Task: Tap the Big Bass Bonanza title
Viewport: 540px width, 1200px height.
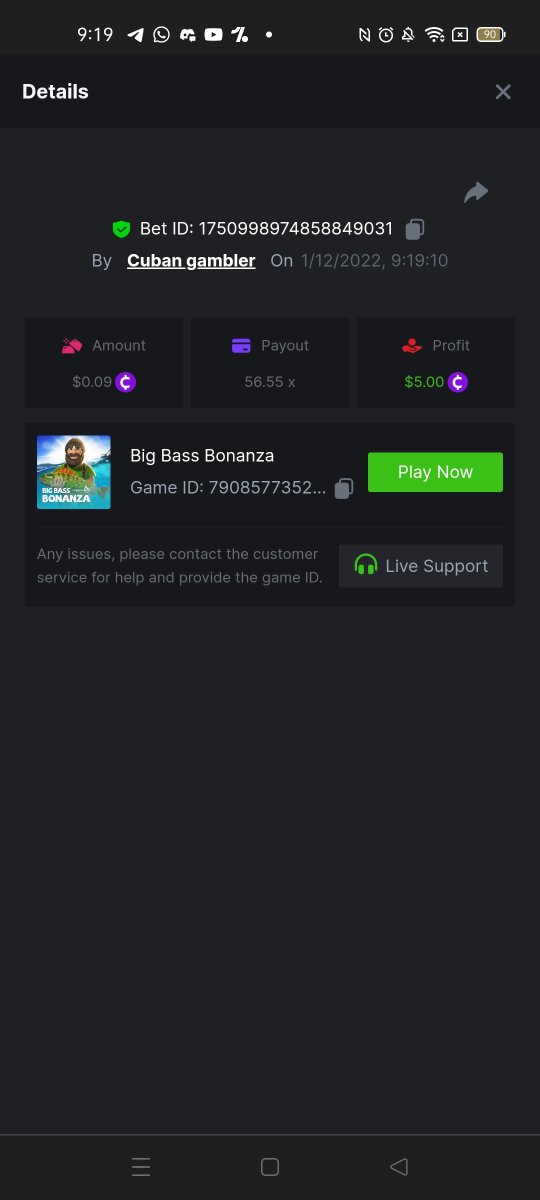Action: (202, 456)
